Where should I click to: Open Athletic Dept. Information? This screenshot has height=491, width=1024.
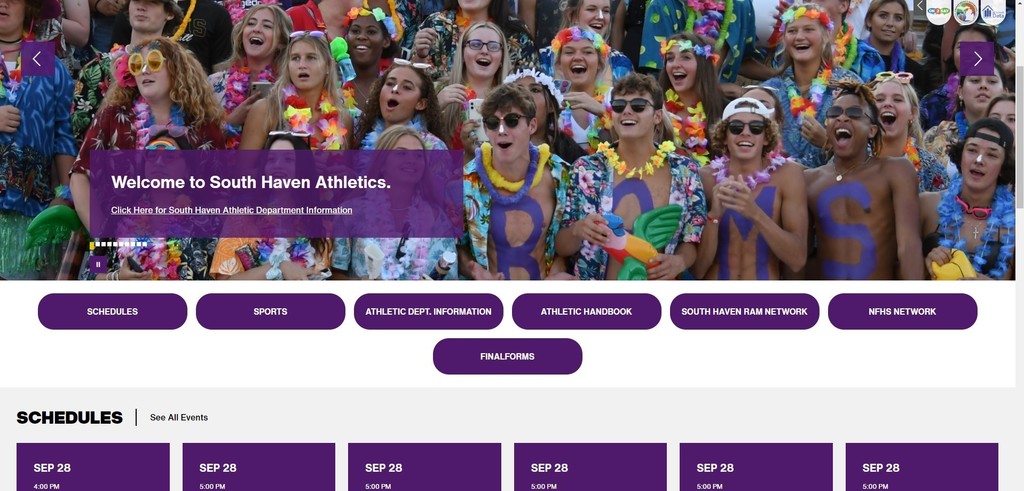(428, 311)
